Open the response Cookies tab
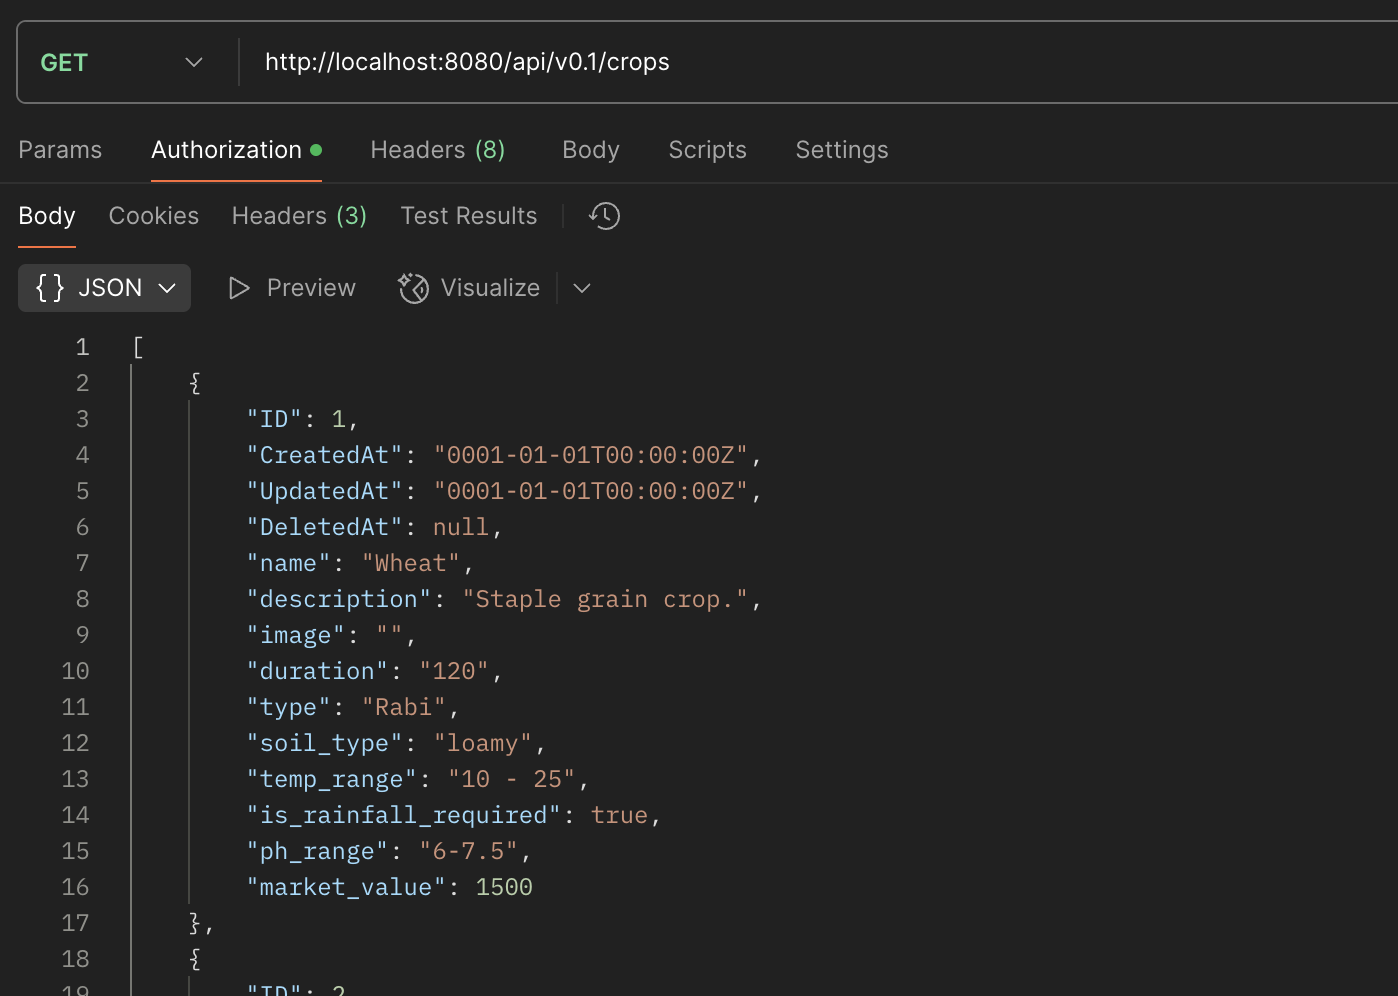This screenshot has width=1398, height=996. [154, 216]
